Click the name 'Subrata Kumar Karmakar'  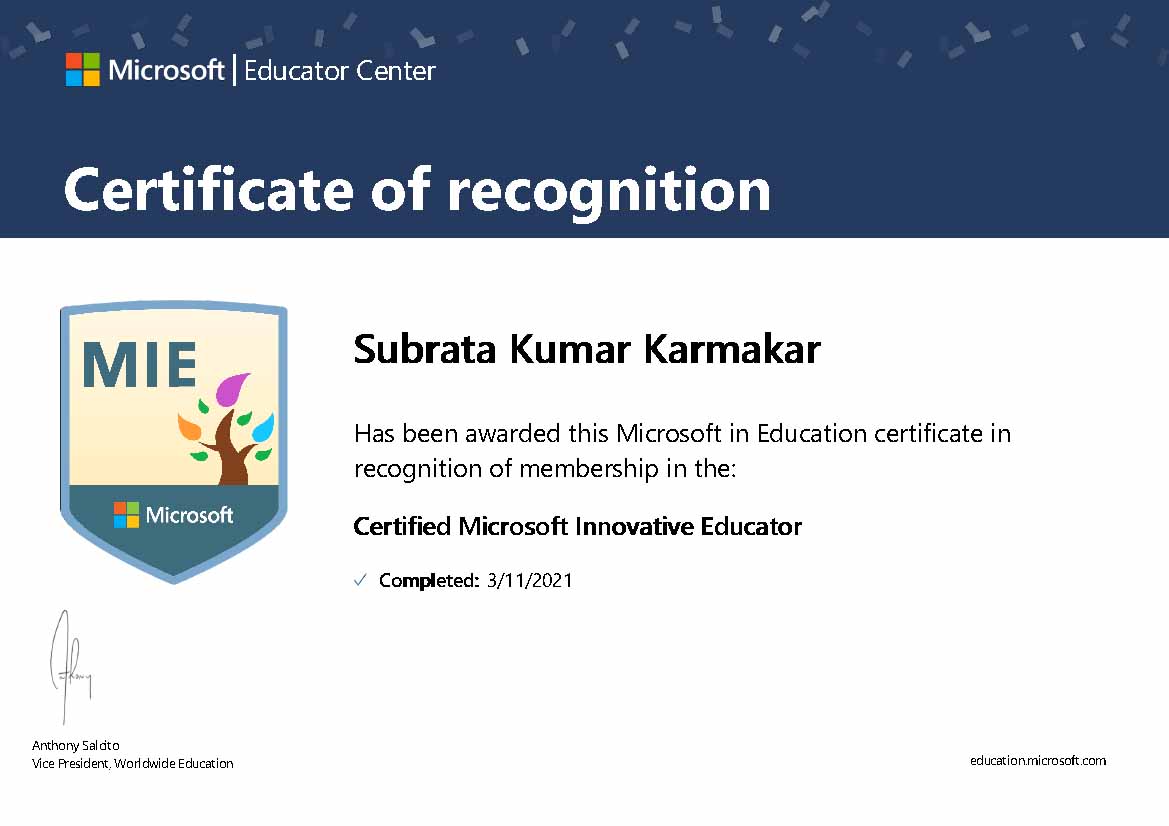pyautogui.click(x=587, y=349)
